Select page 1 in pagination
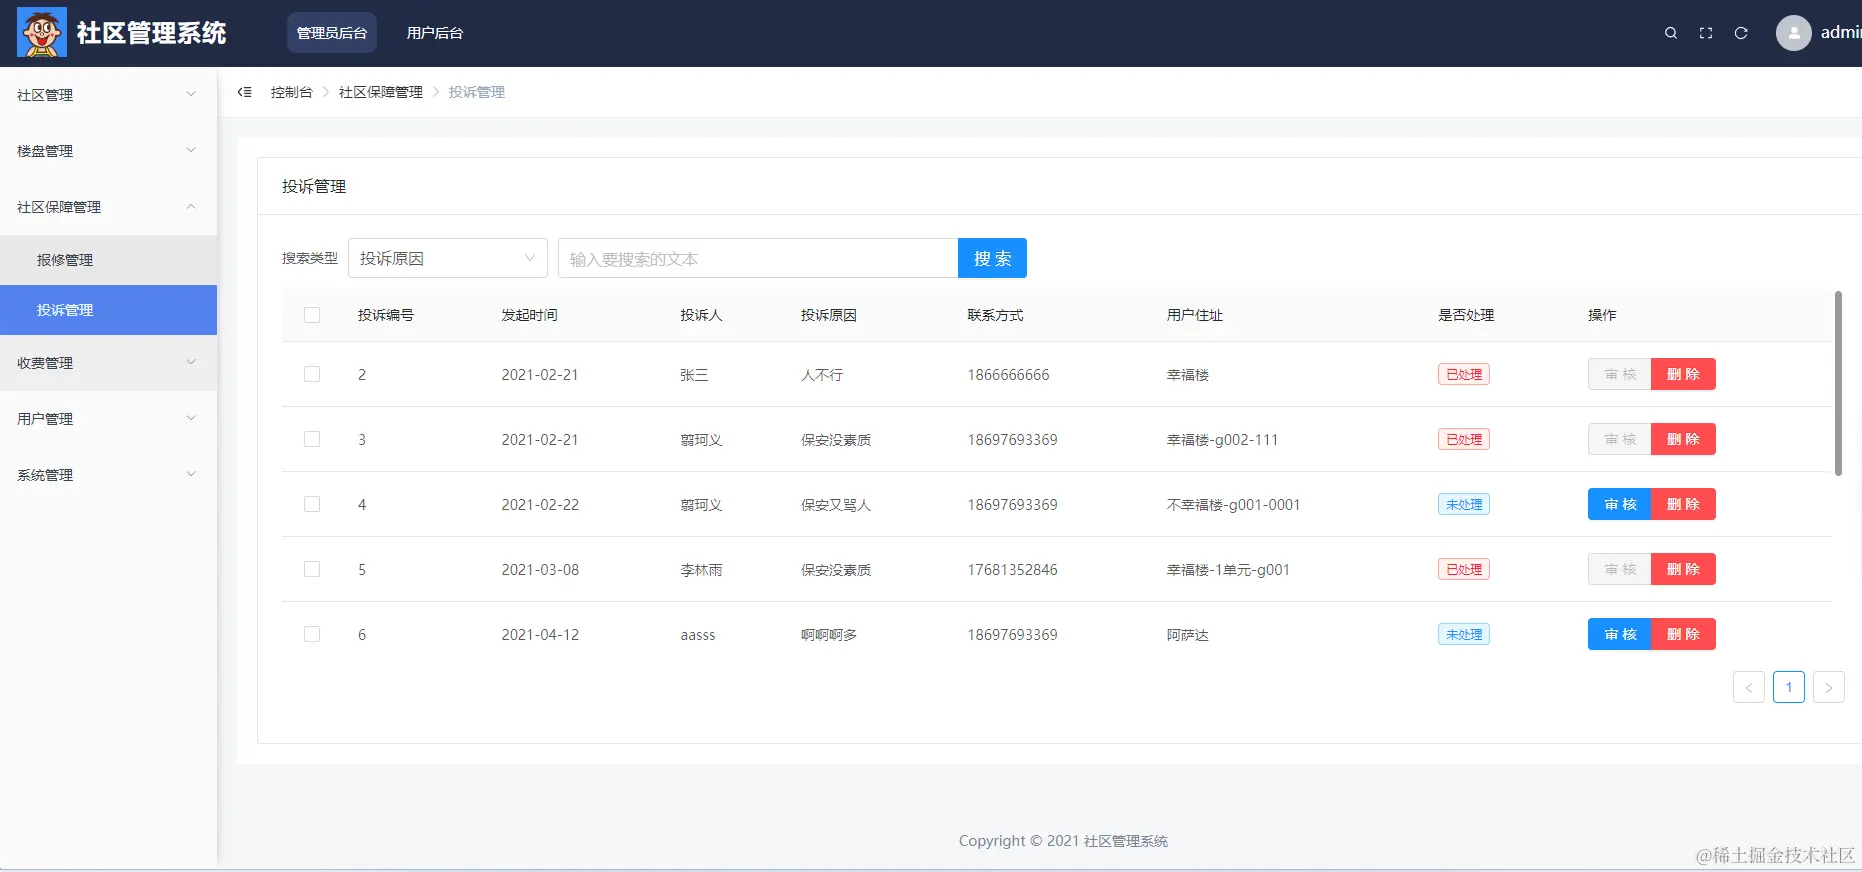This screenshot has height=872, width=1862. [1789, 687]
